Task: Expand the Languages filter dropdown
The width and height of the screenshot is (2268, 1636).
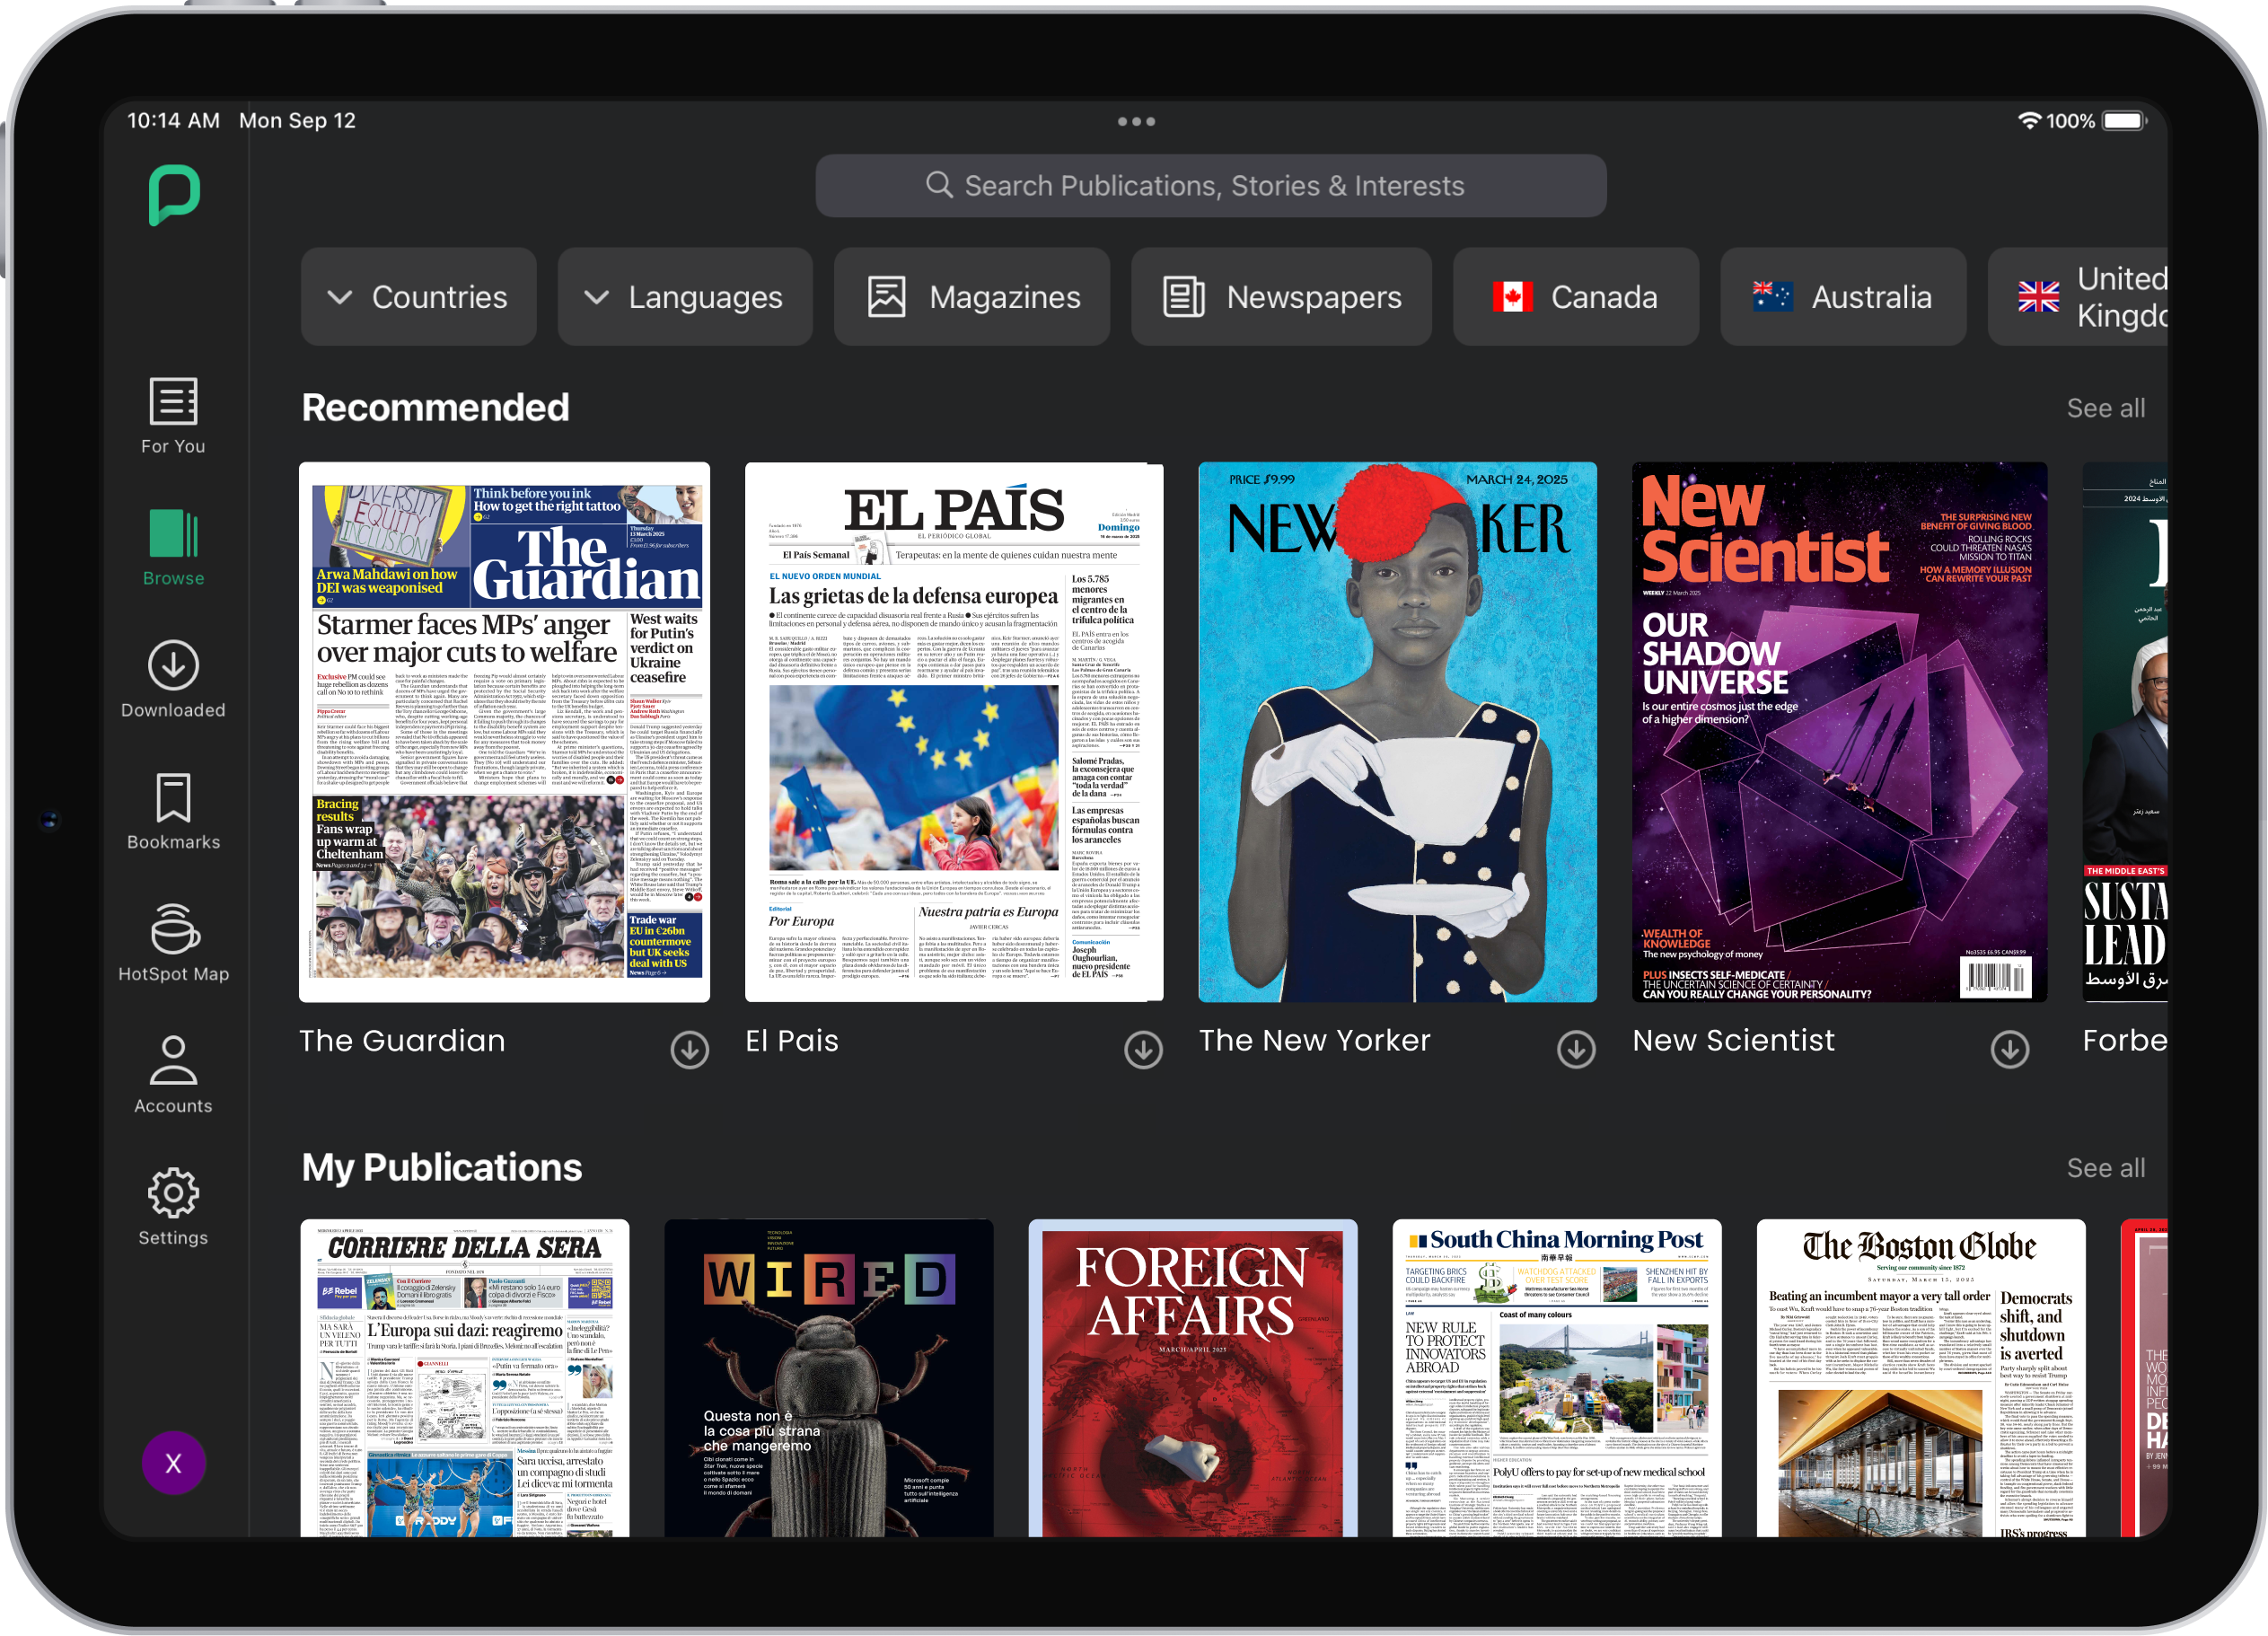Action: [x=686, y=296]
